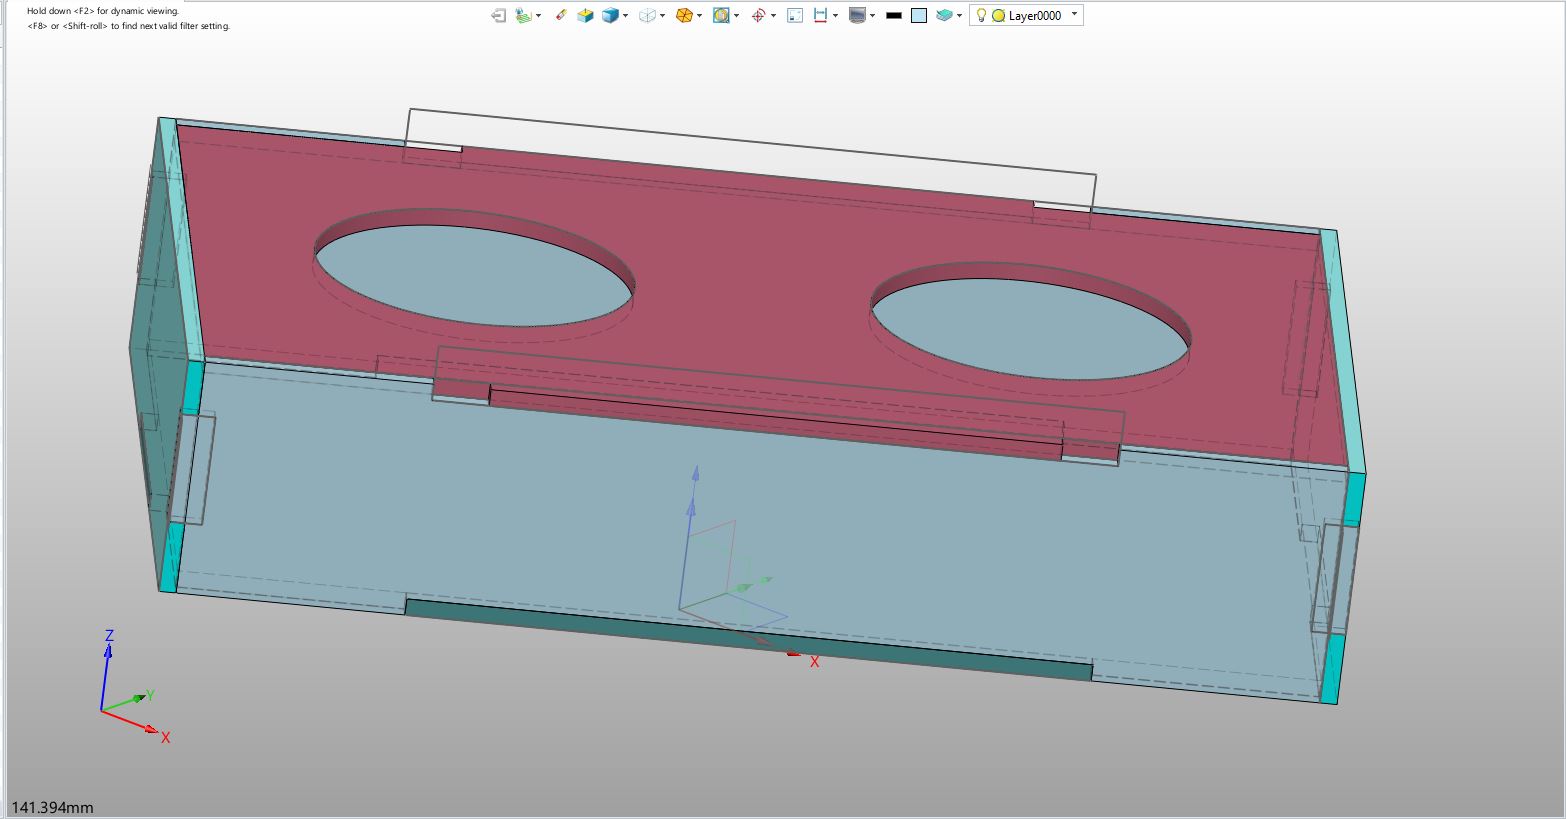Click the black line color swatch
The height and width of the screenshot is (819, 1566).
pos(894,16)
